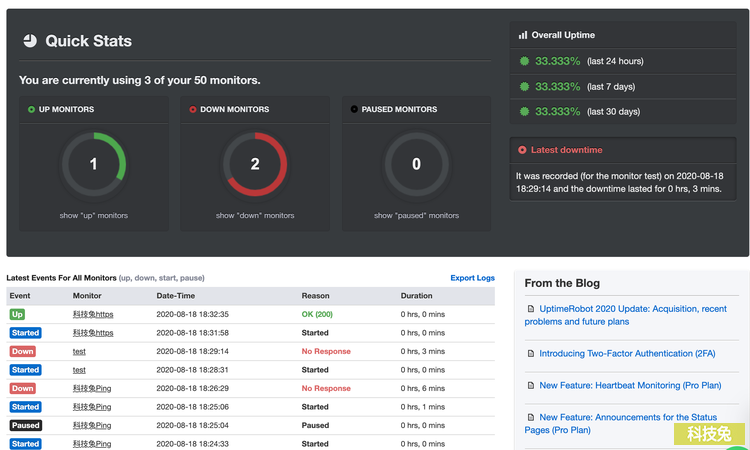The image size is (750, 450).
Task: Open 科技兔Ping monitor in the Paused row
Action: (x=92, y=426)
